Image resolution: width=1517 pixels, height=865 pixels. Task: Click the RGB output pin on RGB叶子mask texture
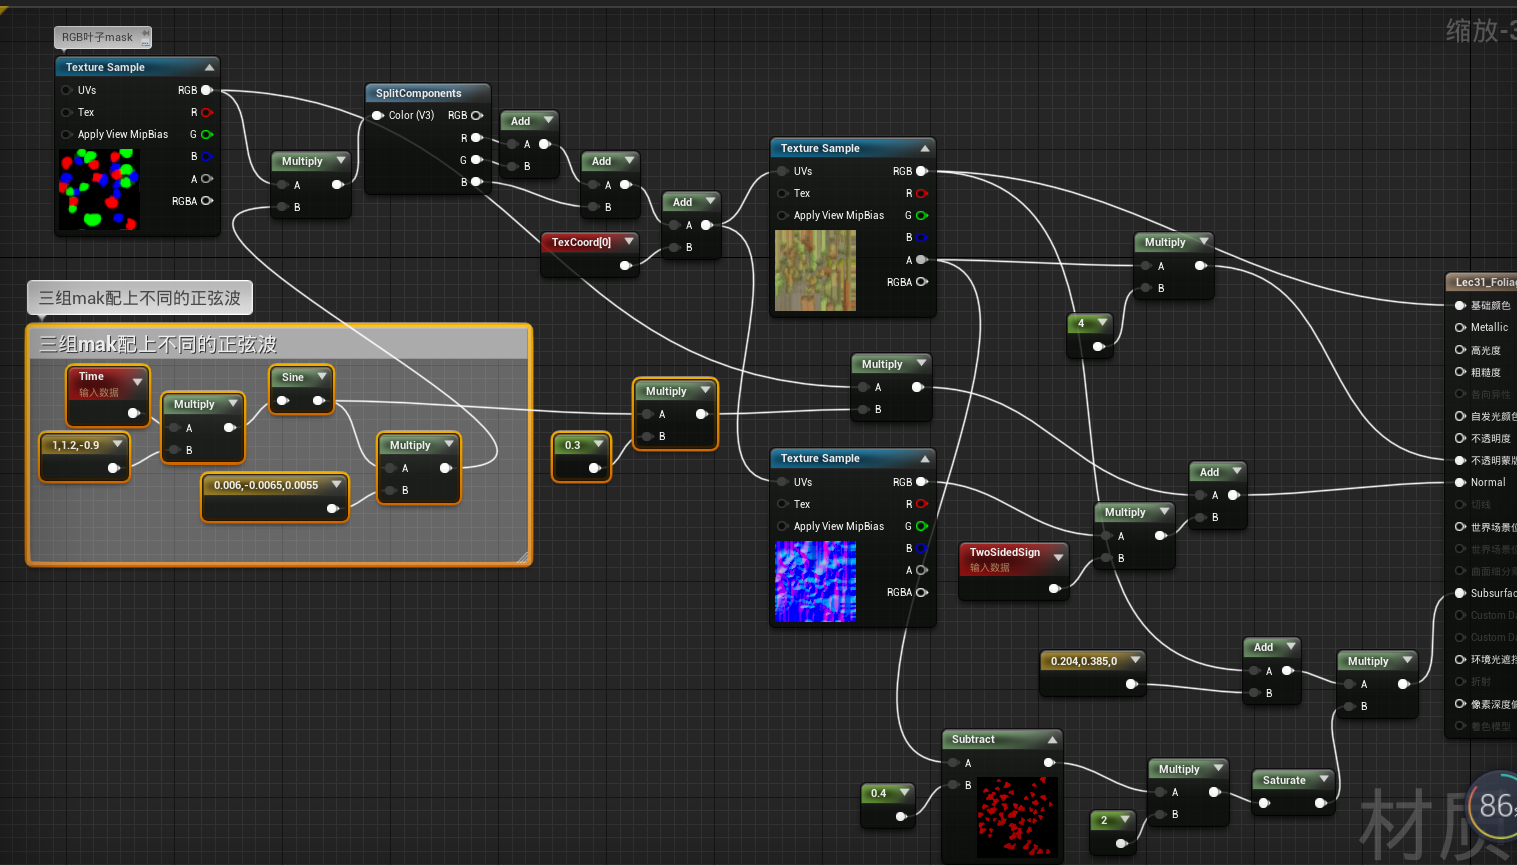click(x=208, y=90)
